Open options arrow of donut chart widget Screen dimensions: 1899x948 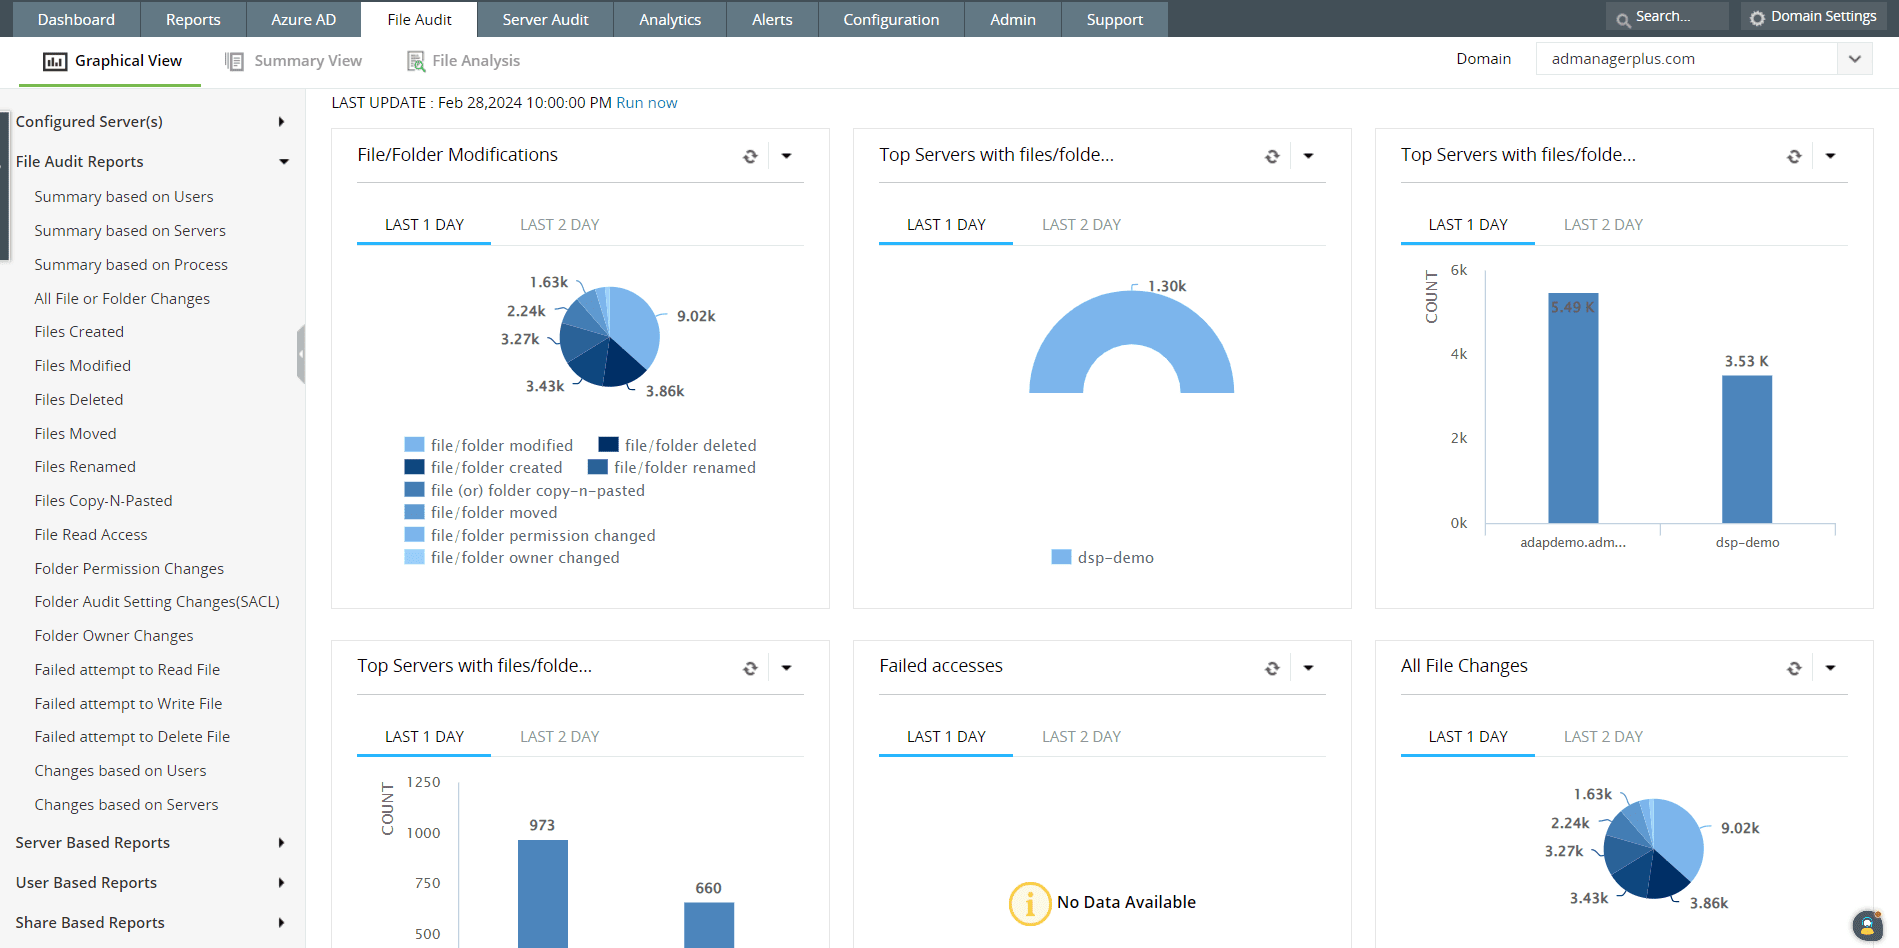(x=1308, y=156)
